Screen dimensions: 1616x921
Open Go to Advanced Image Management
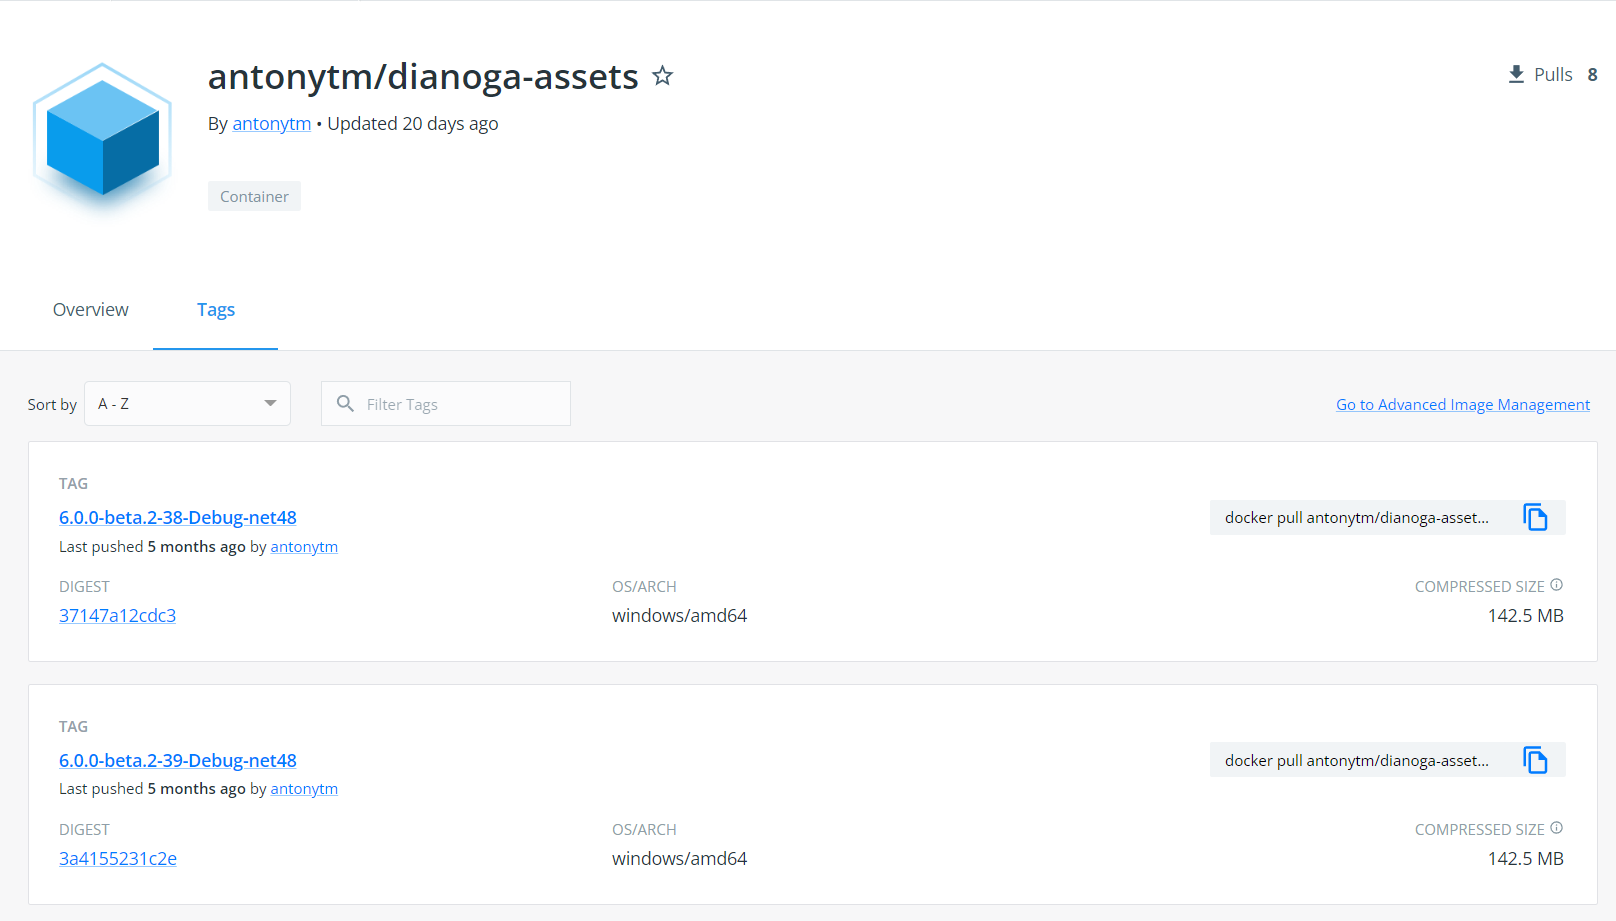point(1462,404)
